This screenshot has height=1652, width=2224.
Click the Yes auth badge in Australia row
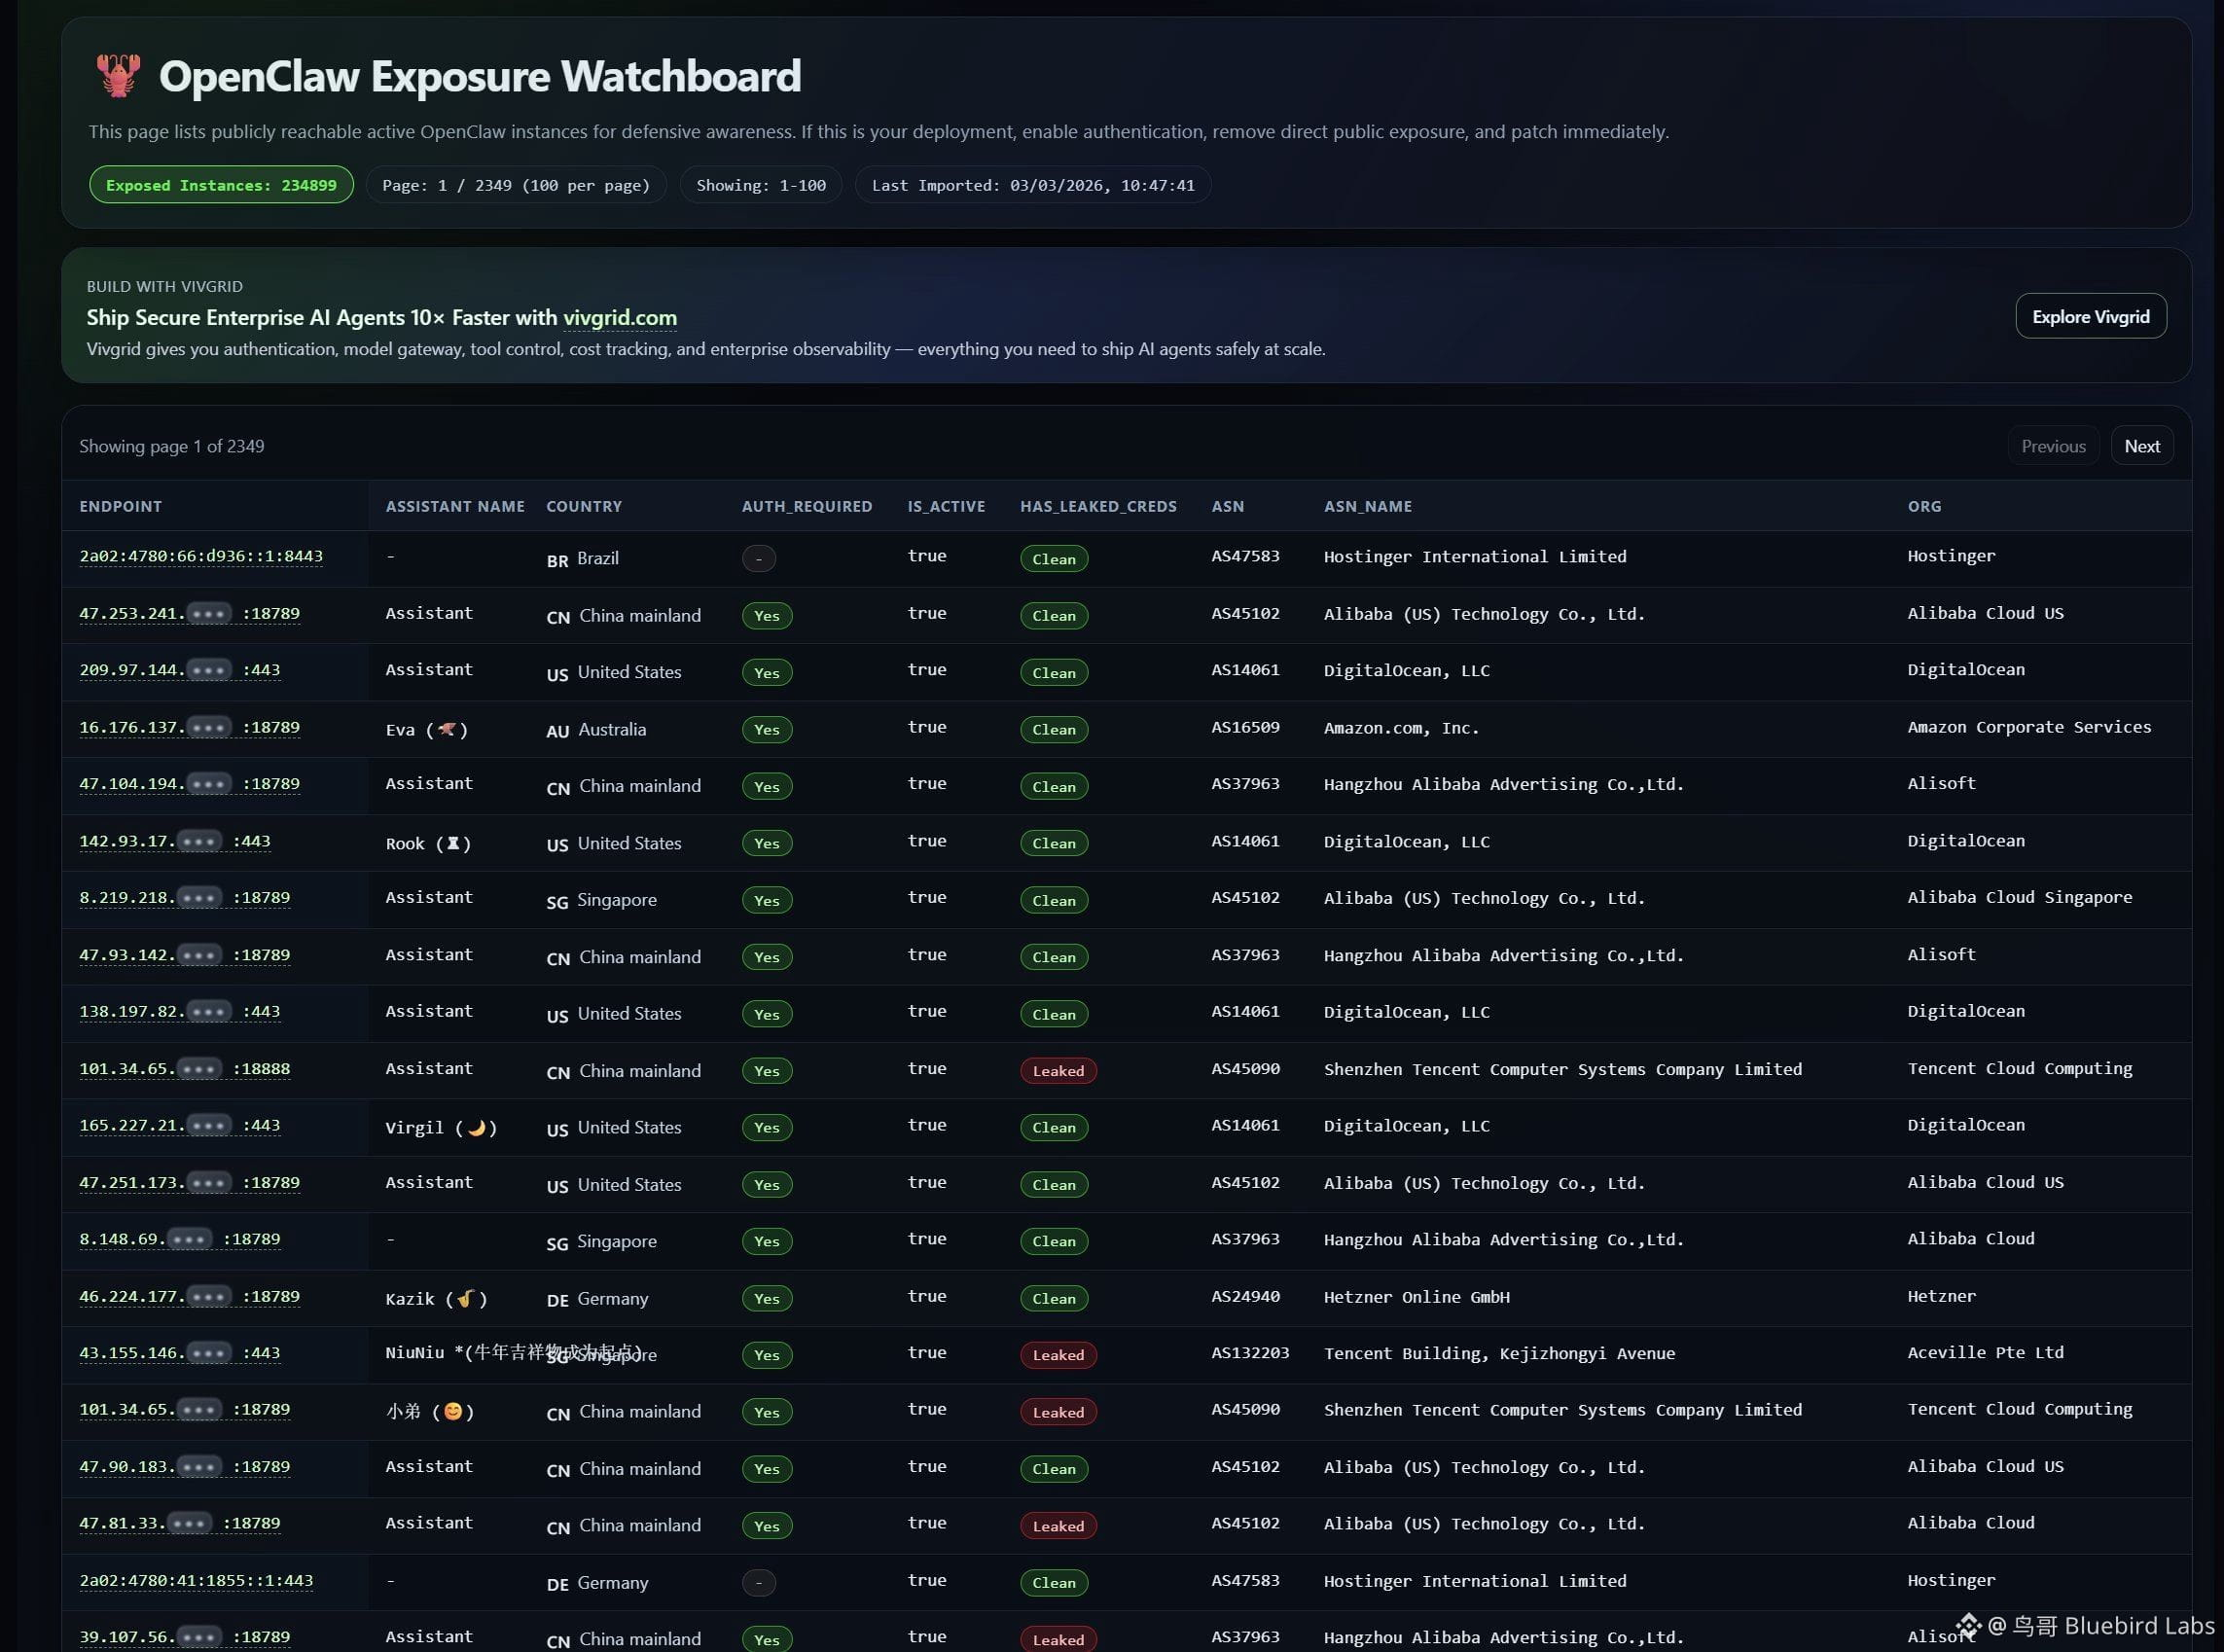[x=766, y=730]
